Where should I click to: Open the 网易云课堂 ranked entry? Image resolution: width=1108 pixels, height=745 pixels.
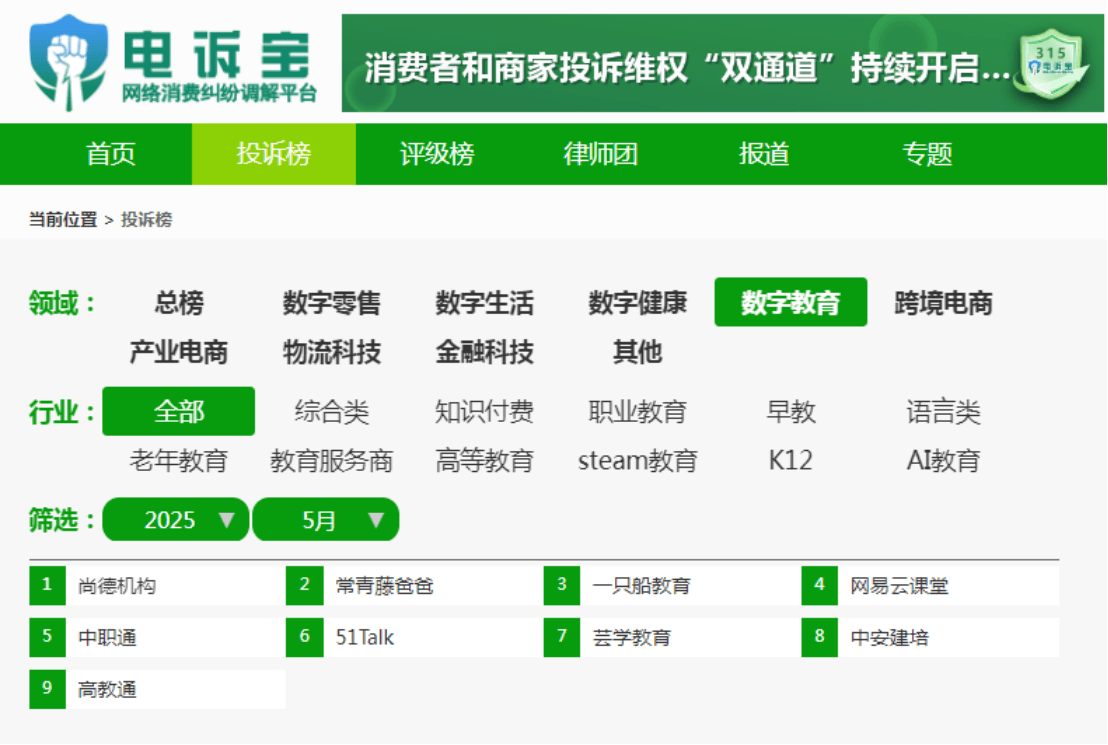click(x=930, y=585)
